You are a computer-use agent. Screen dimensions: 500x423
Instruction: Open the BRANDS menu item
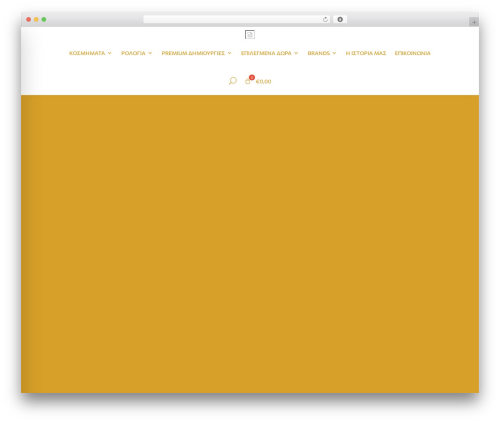(x=319, y=53)
